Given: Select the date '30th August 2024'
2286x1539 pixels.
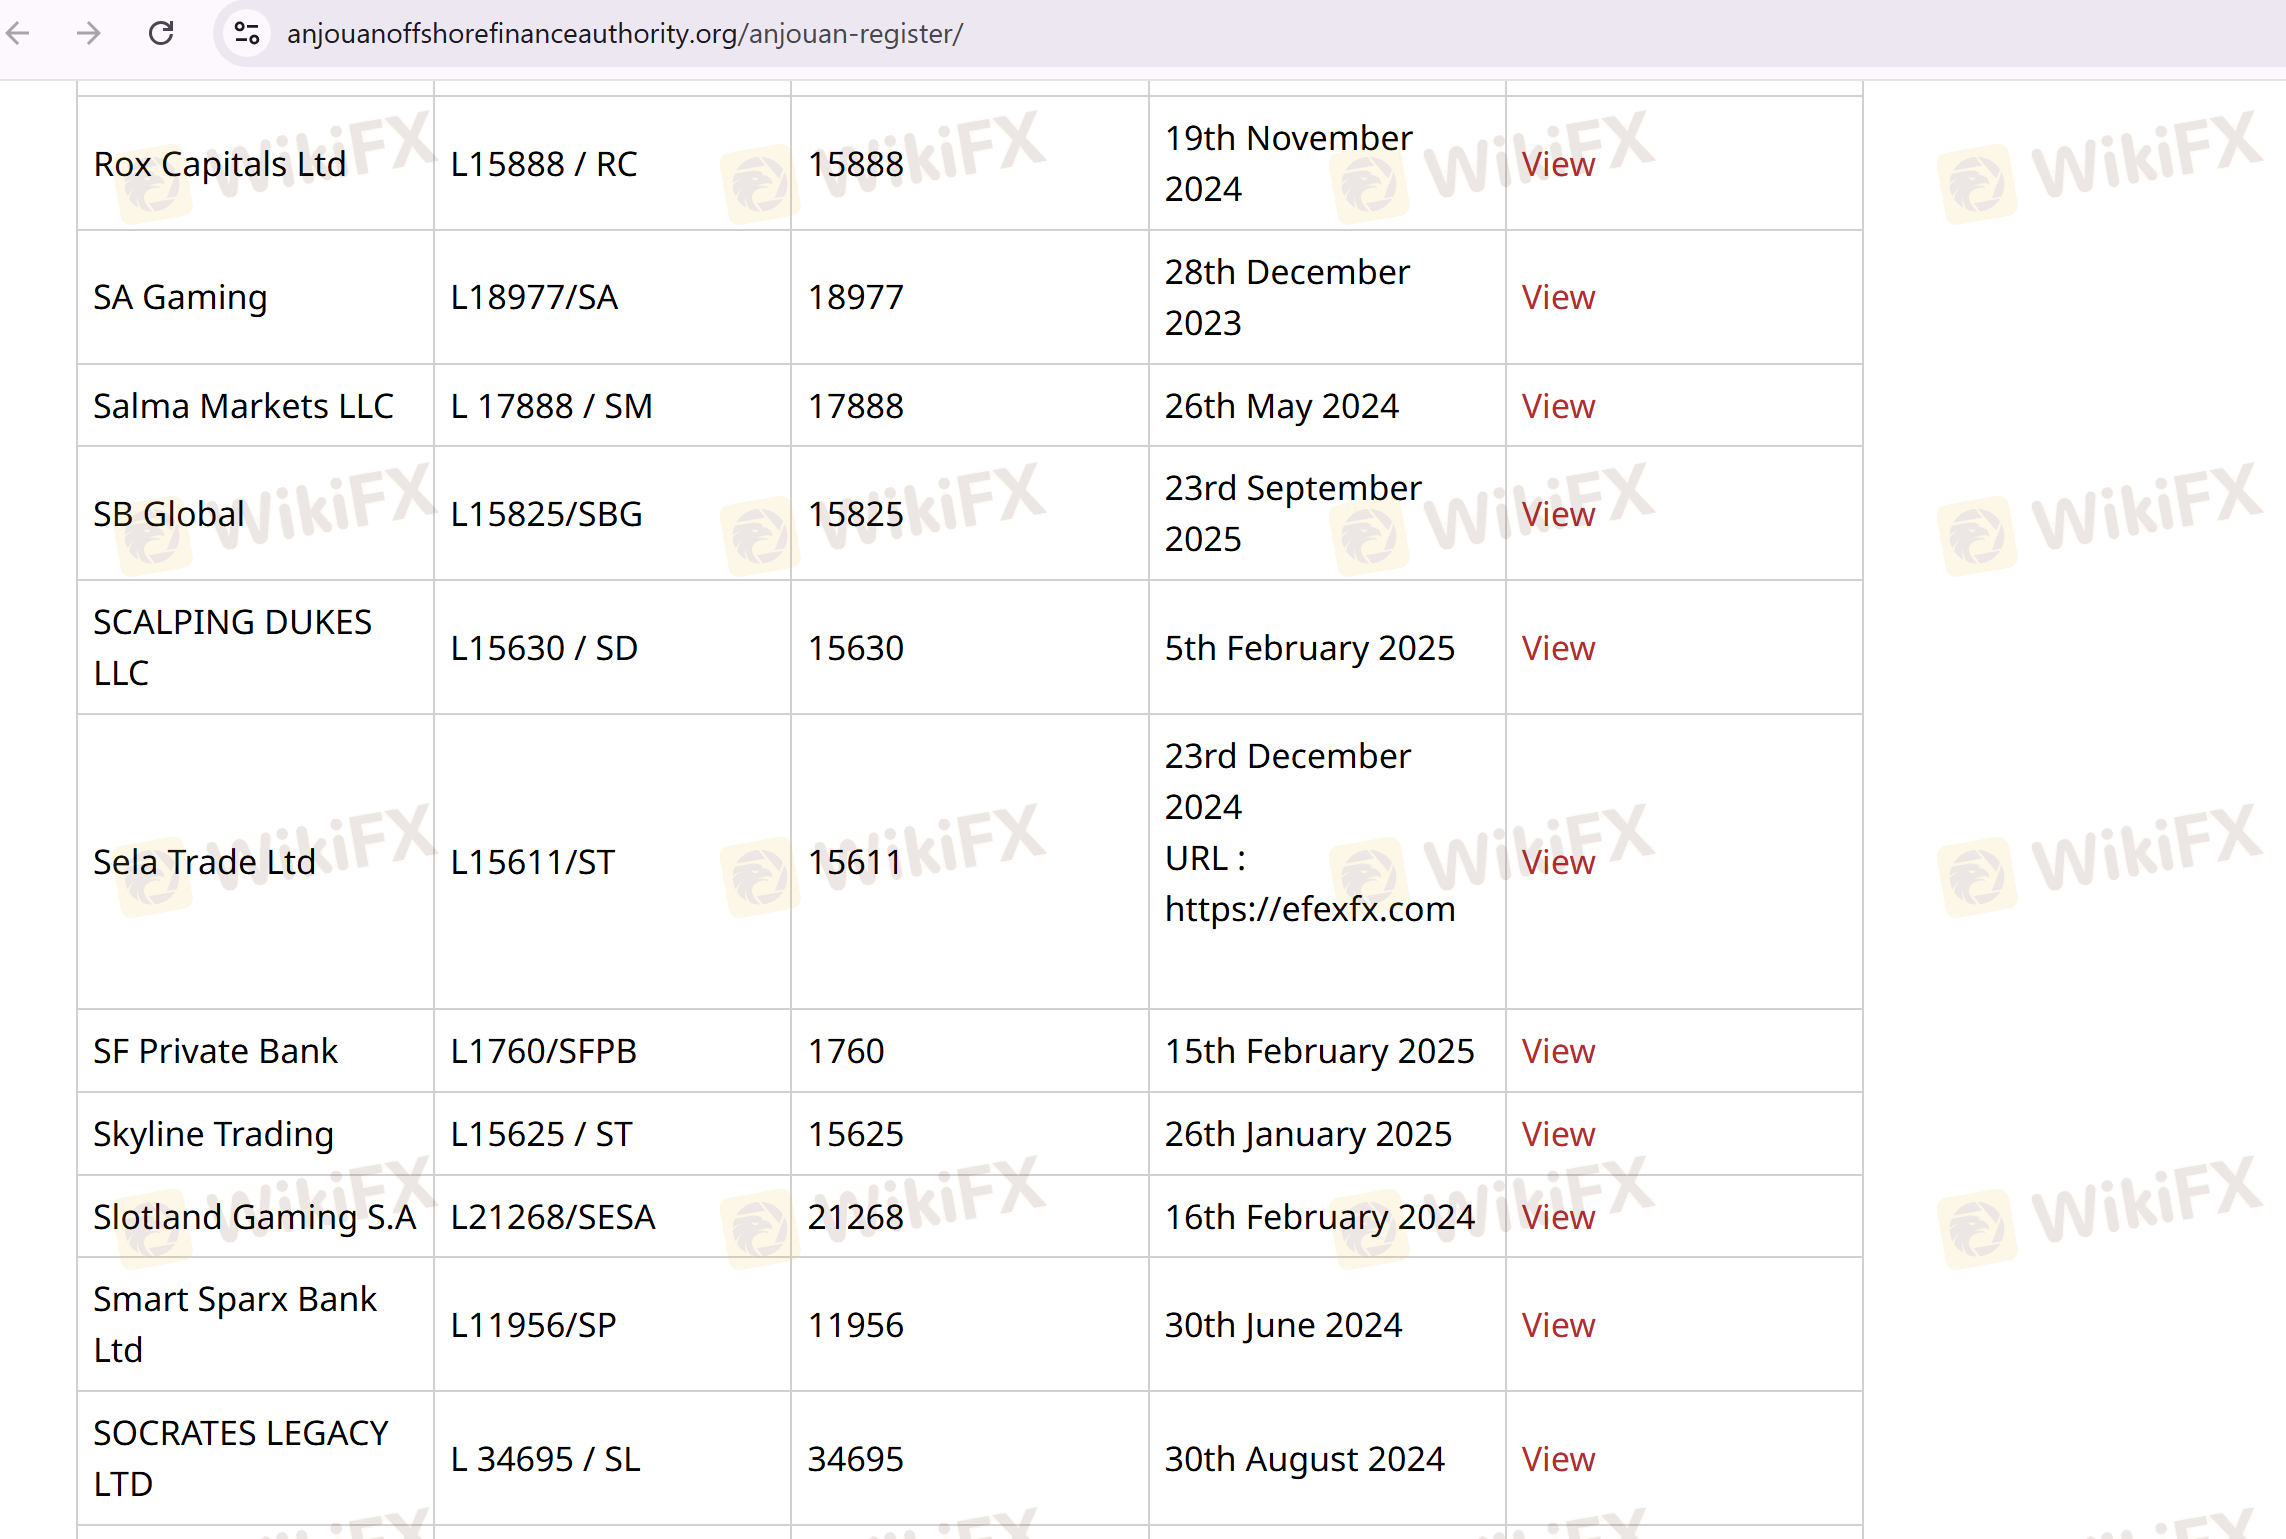Looking at the screenshot, I should (x=1305, y=1459).
